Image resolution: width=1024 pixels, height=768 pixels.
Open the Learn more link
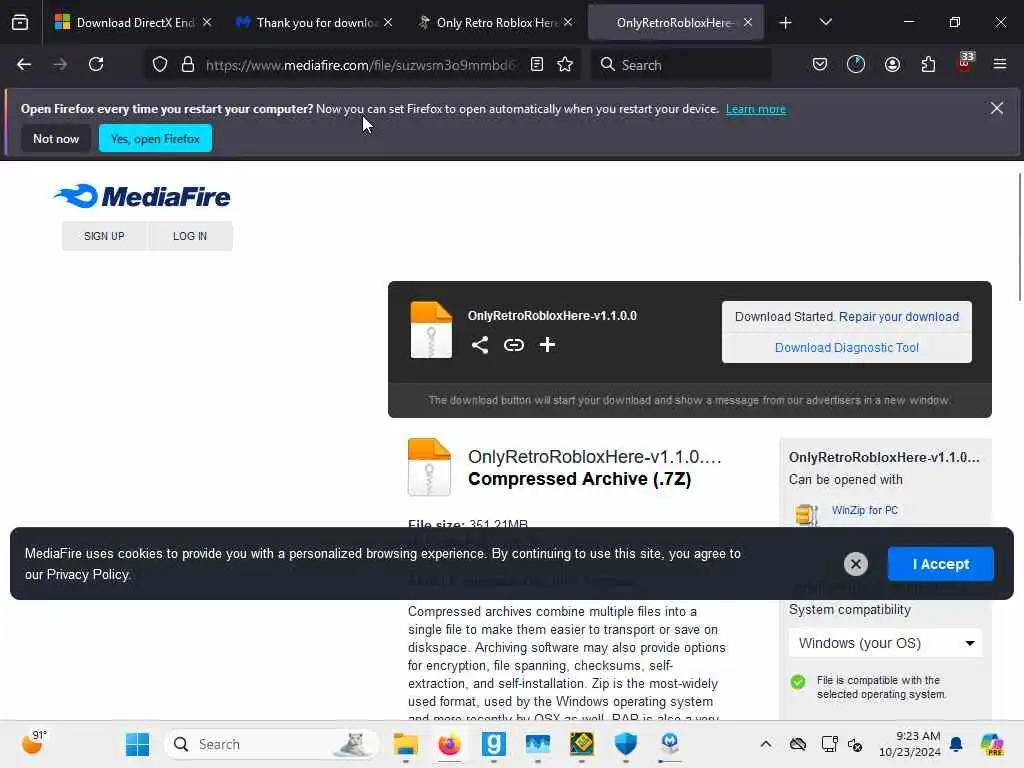click(756, 109)
